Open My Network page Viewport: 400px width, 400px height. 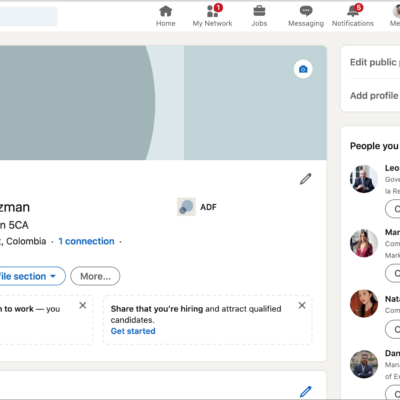coord(212,16)
